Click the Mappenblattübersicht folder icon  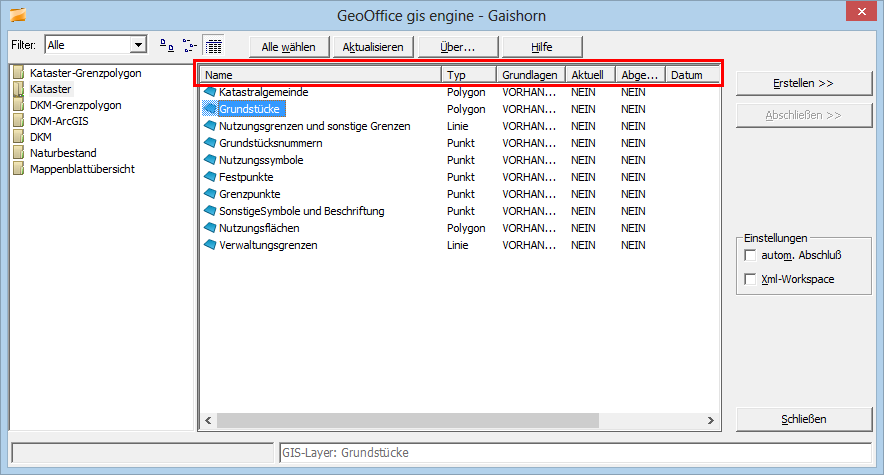coord(19,168)
